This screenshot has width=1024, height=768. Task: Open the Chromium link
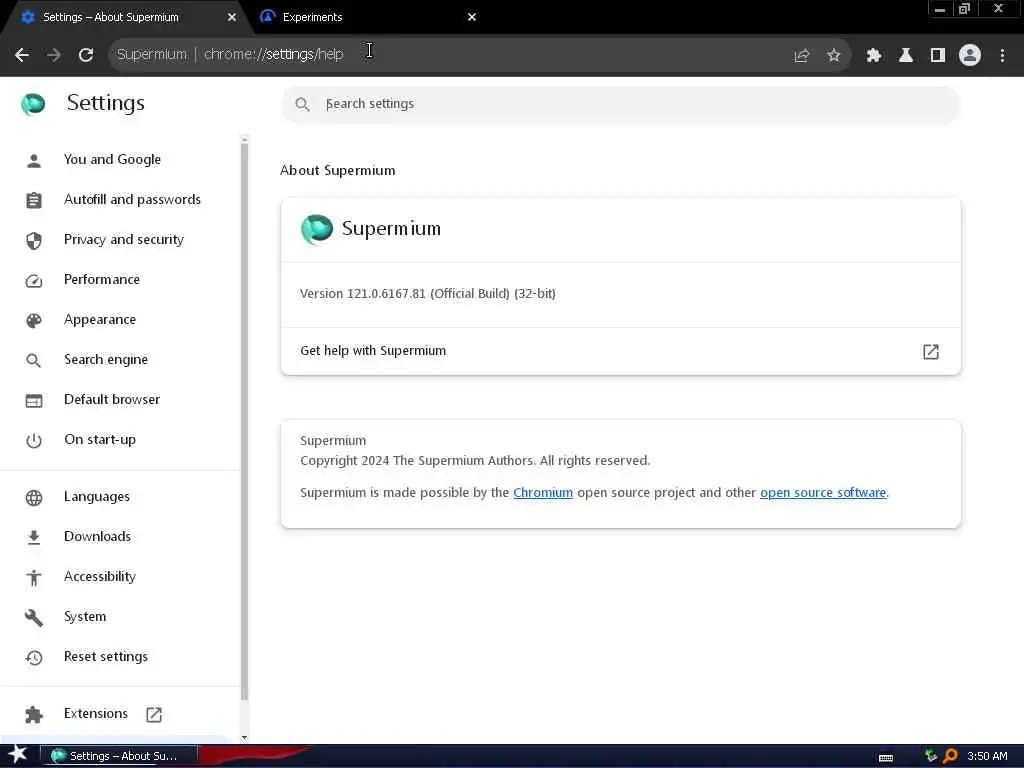tap(543, 493)
